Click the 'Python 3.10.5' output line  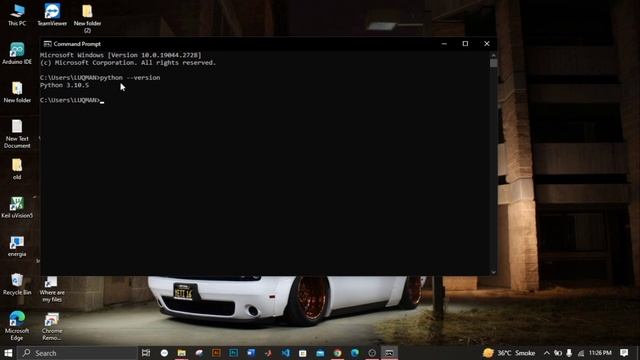[64, 85]
